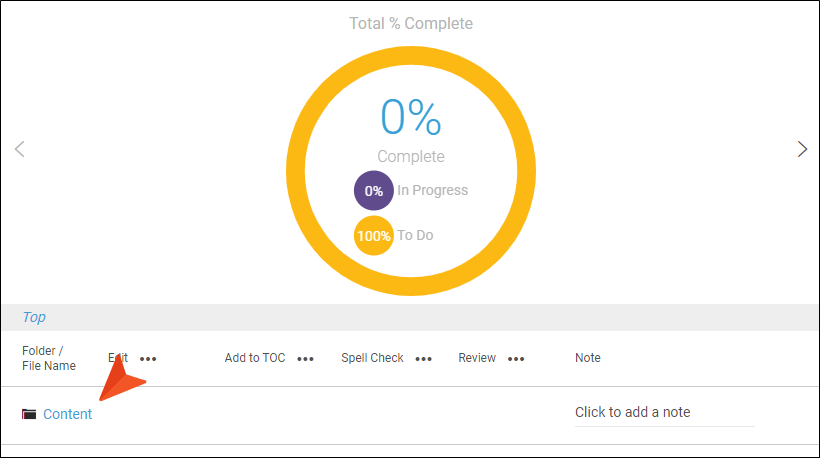Select the Spell Check column header
Screen dimensions: 820x458
(x=372, y=358)
